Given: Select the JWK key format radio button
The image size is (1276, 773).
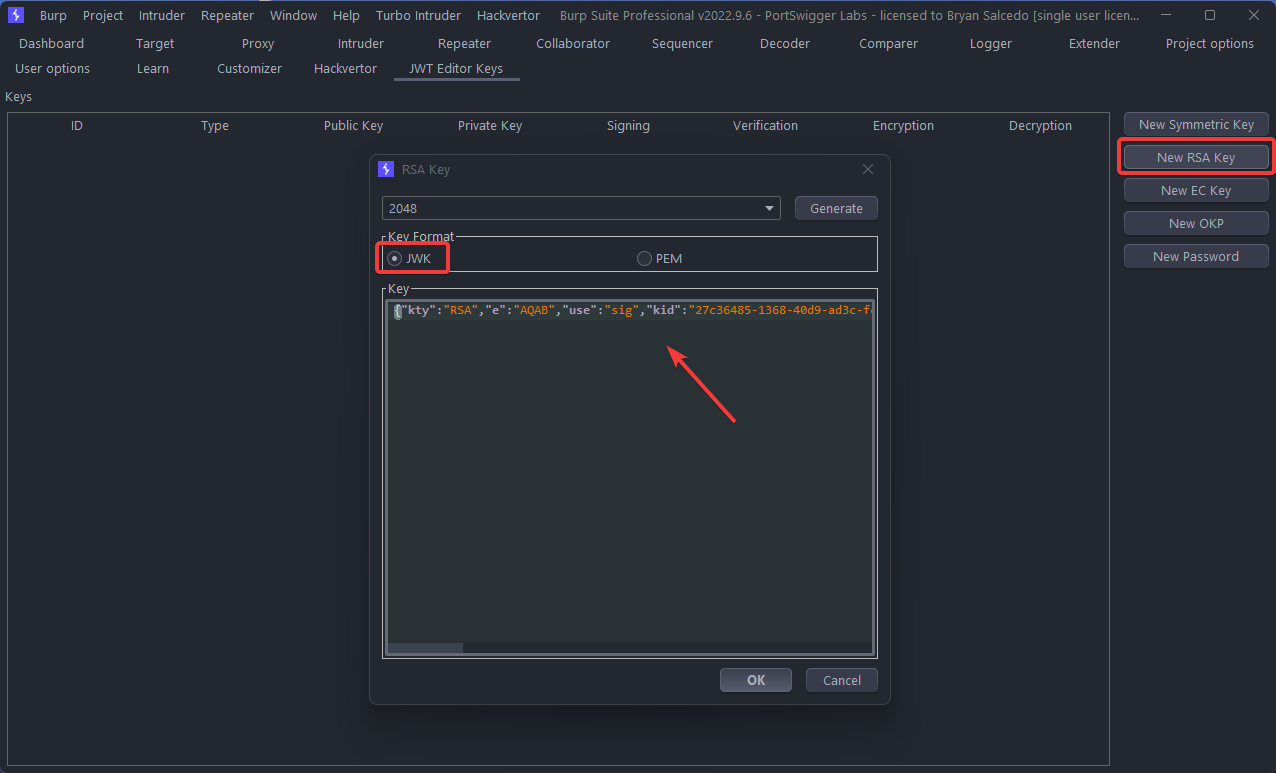Looking at the screenshot, I should 395,258.
